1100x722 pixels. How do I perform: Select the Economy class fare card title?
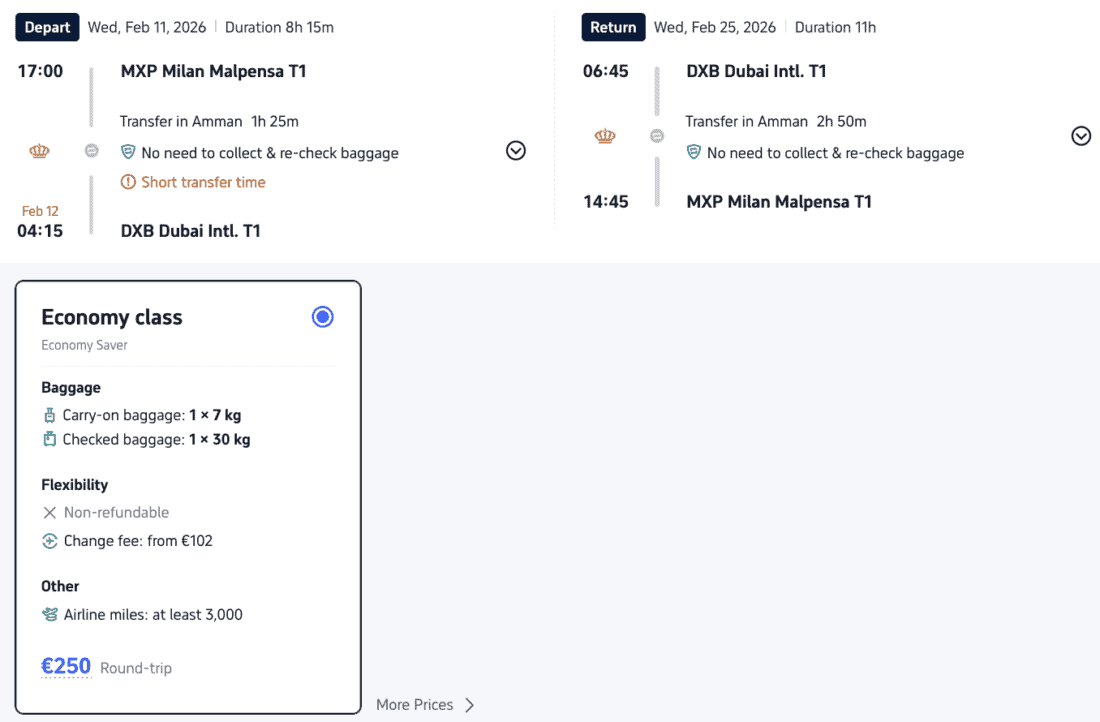(112, 317)
